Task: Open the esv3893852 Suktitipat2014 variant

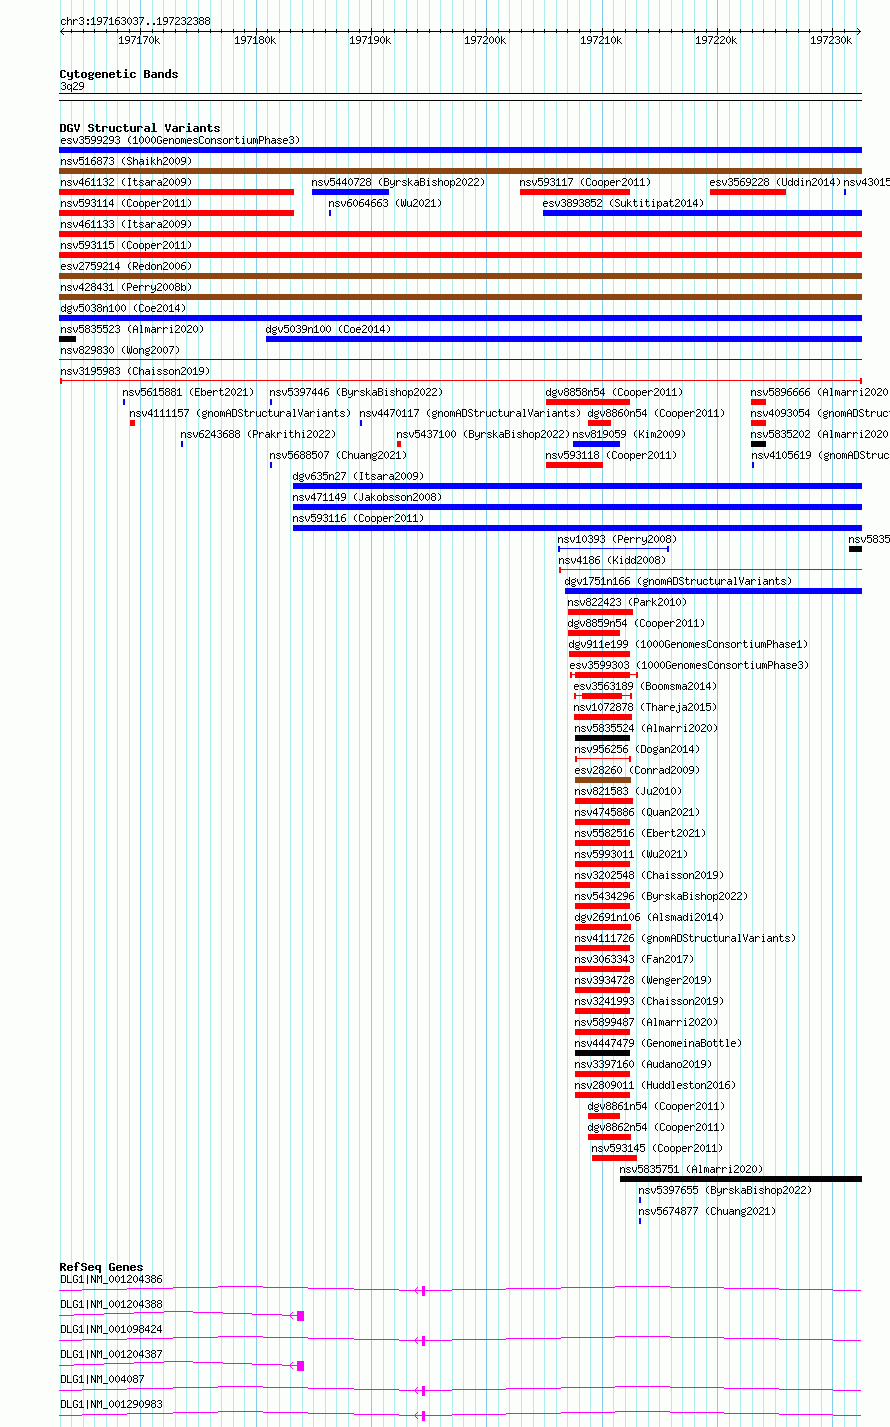Action: (x=702, y=213)
